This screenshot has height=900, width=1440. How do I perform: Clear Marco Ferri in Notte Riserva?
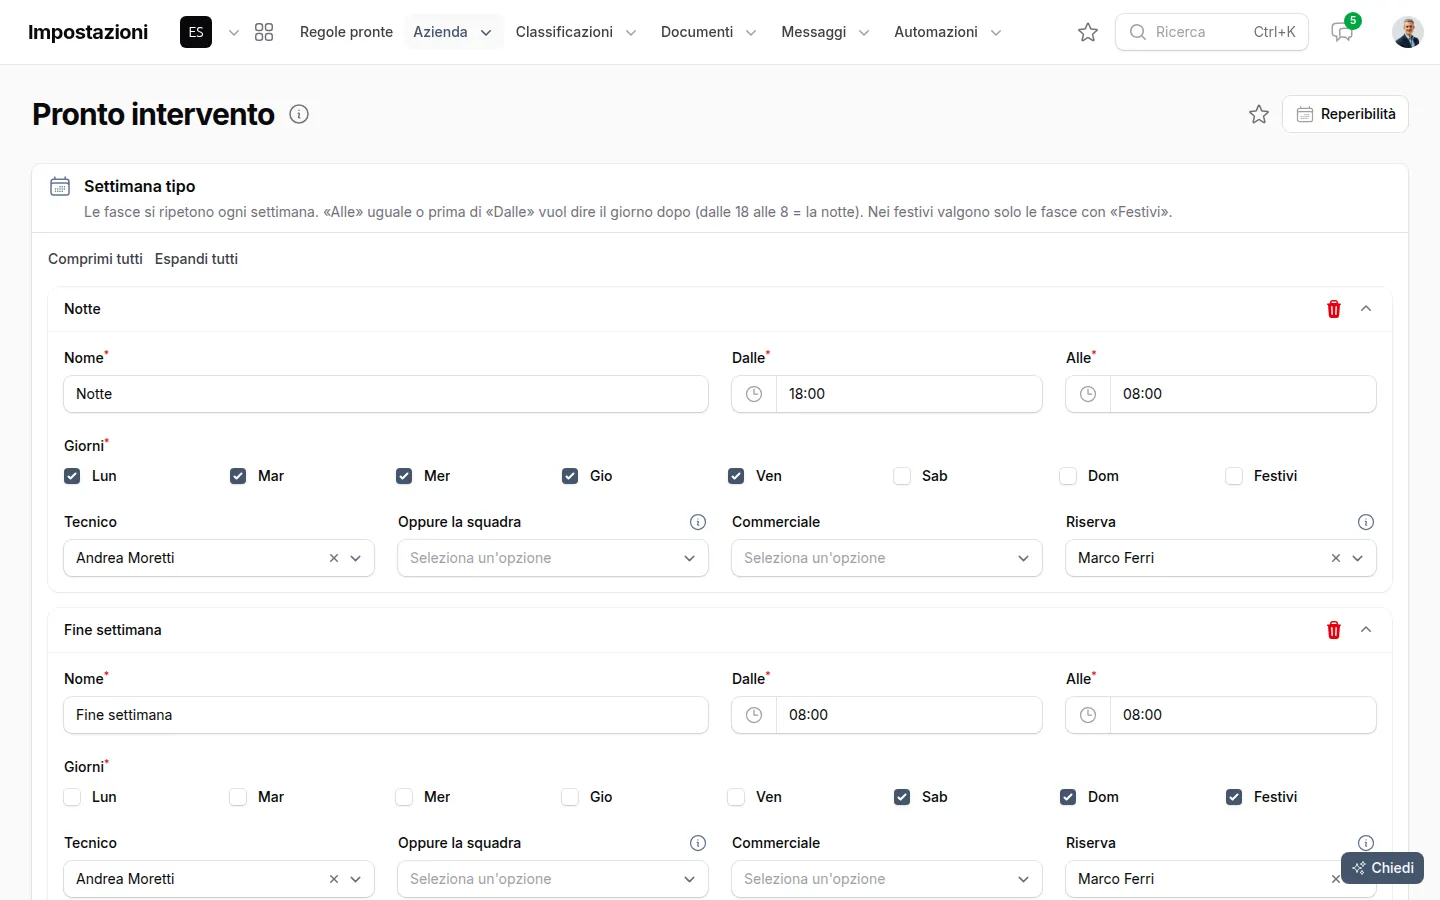coord(1336,558)
